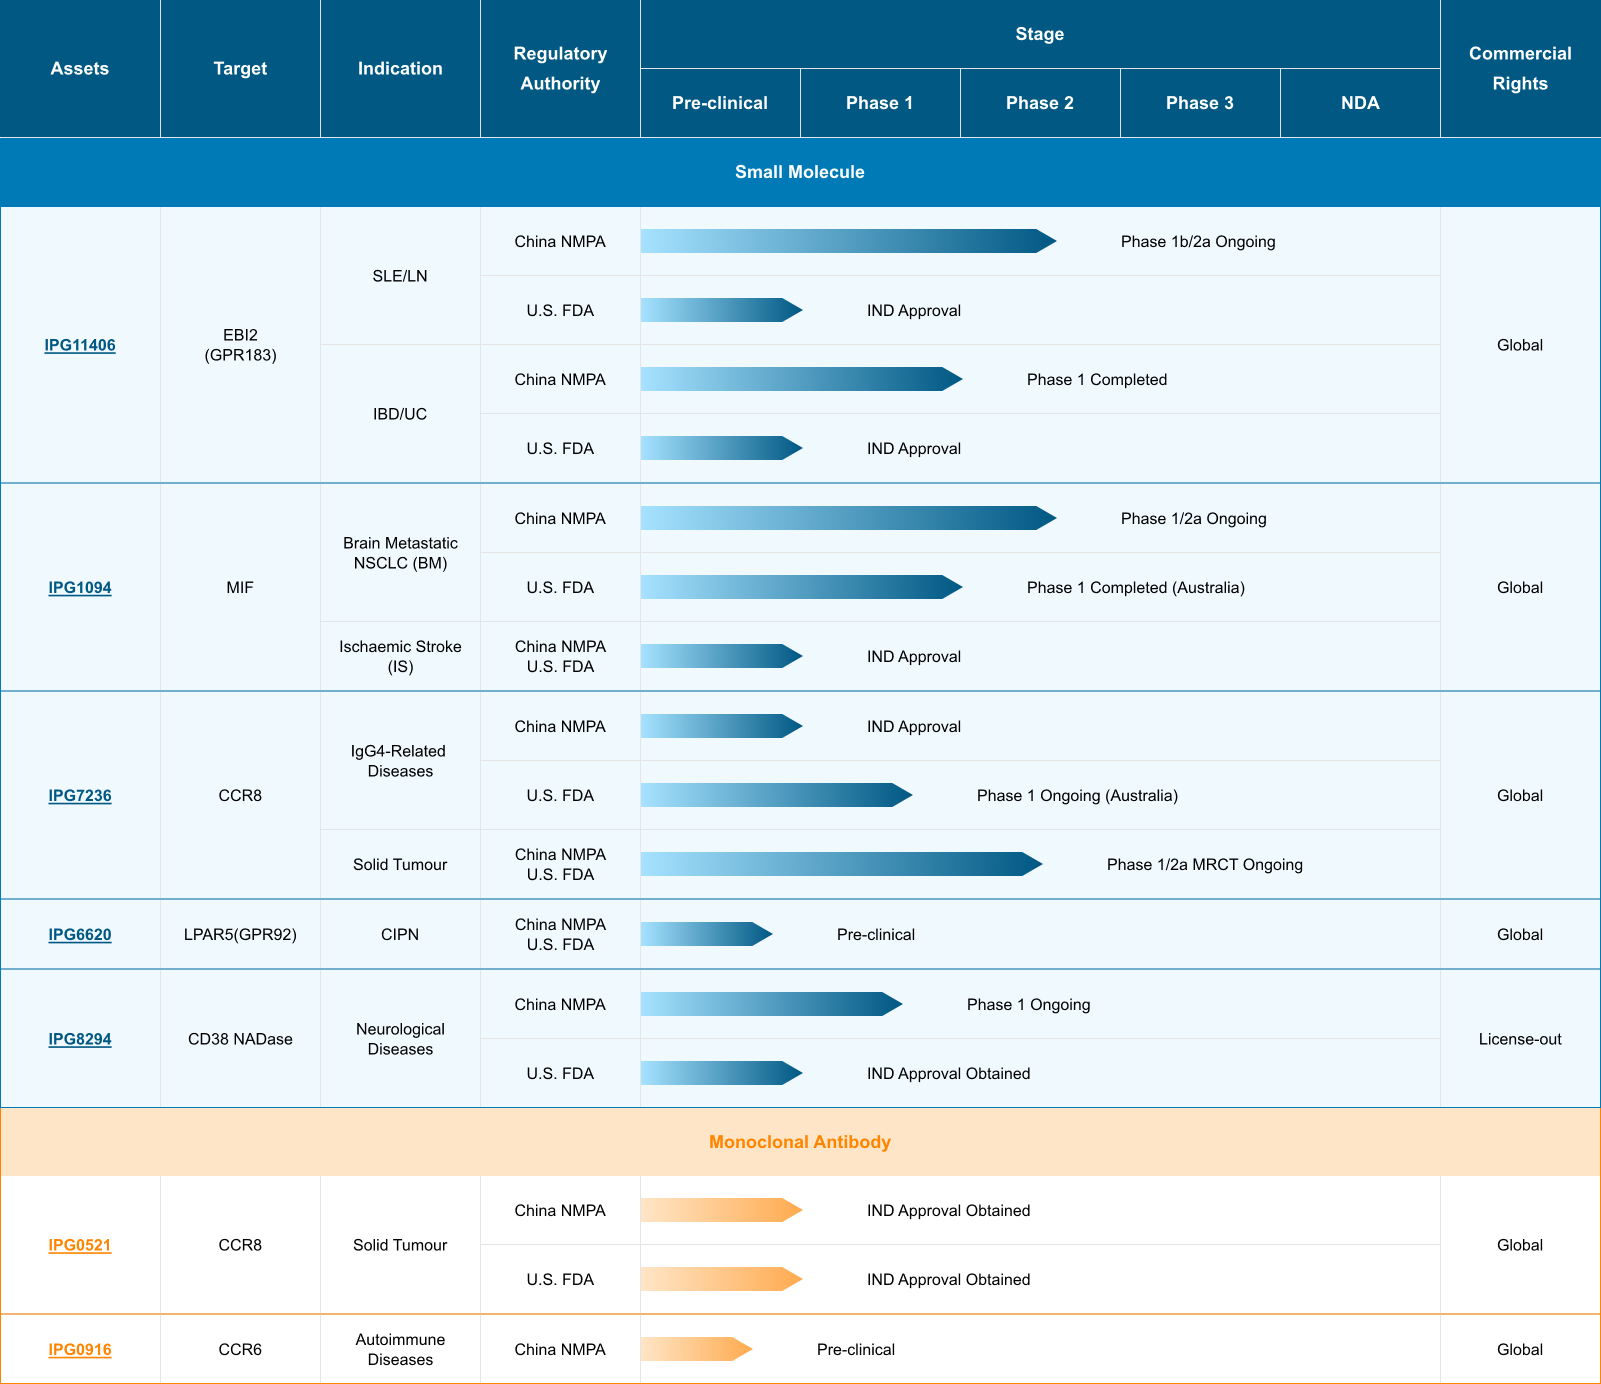Image resolution: width=1601 pixels, height=1384 pixels.
Task: Select the Phase 3 column header
Action: [x=1200, y=103]
